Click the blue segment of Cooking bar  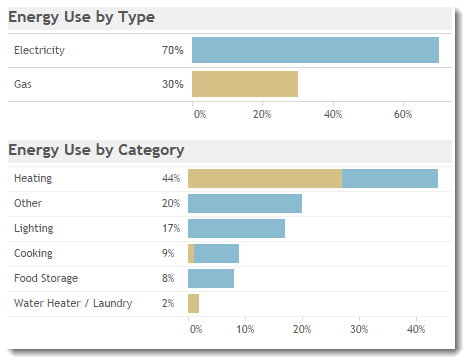pos(217,253)
